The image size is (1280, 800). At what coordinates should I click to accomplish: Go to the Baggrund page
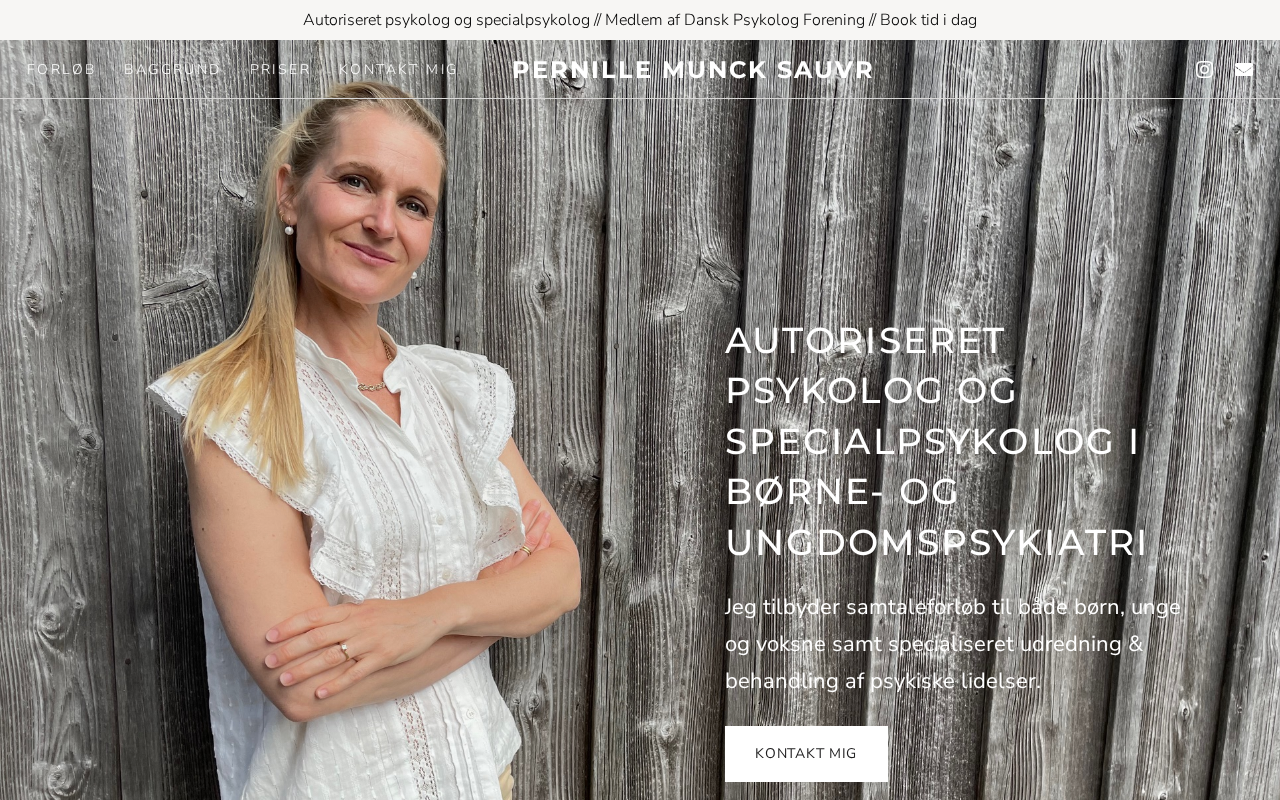(173, 69)
